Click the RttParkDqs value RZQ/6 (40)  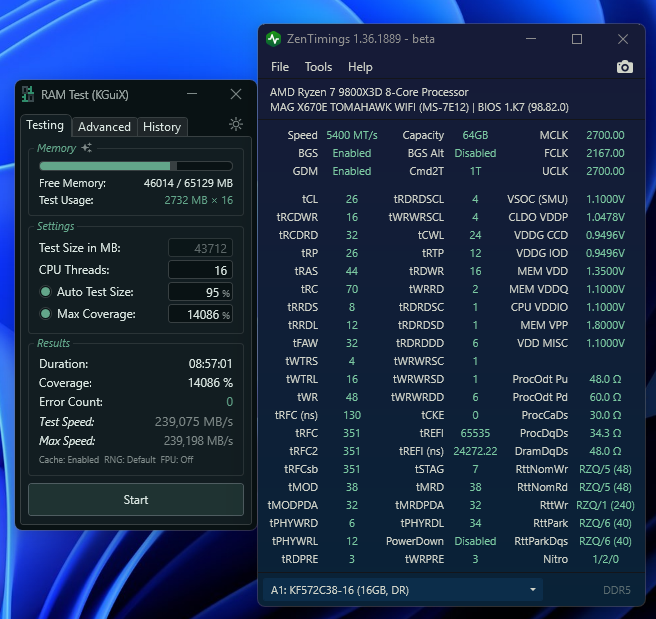click(605, 541)
